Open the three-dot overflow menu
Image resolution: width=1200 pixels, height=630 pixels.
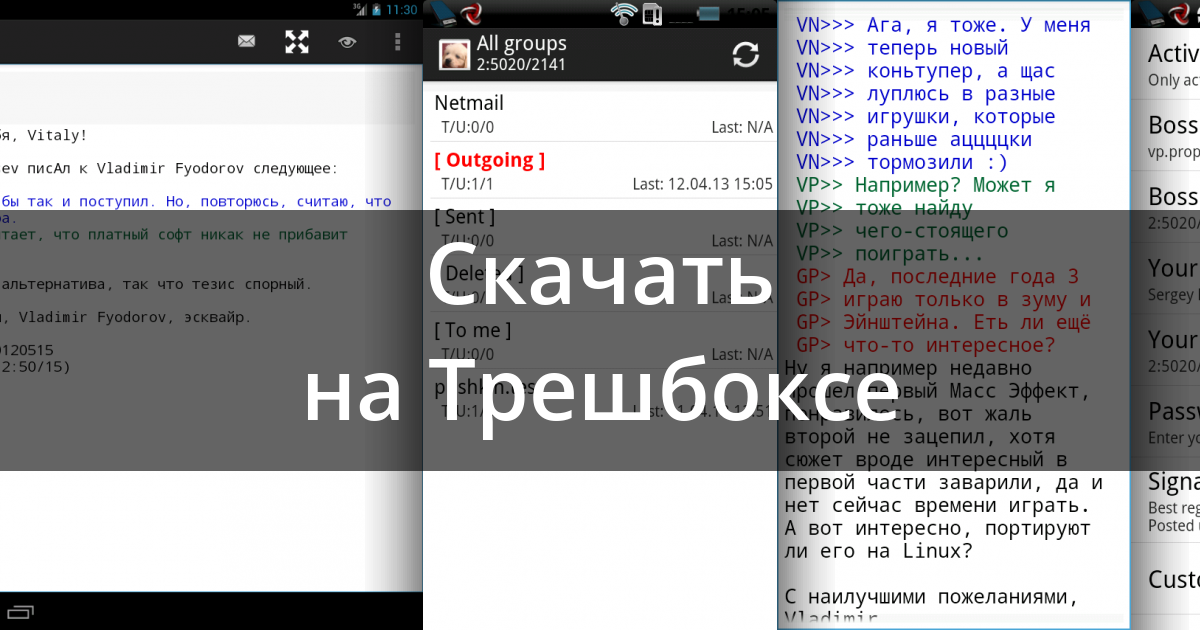397,41
